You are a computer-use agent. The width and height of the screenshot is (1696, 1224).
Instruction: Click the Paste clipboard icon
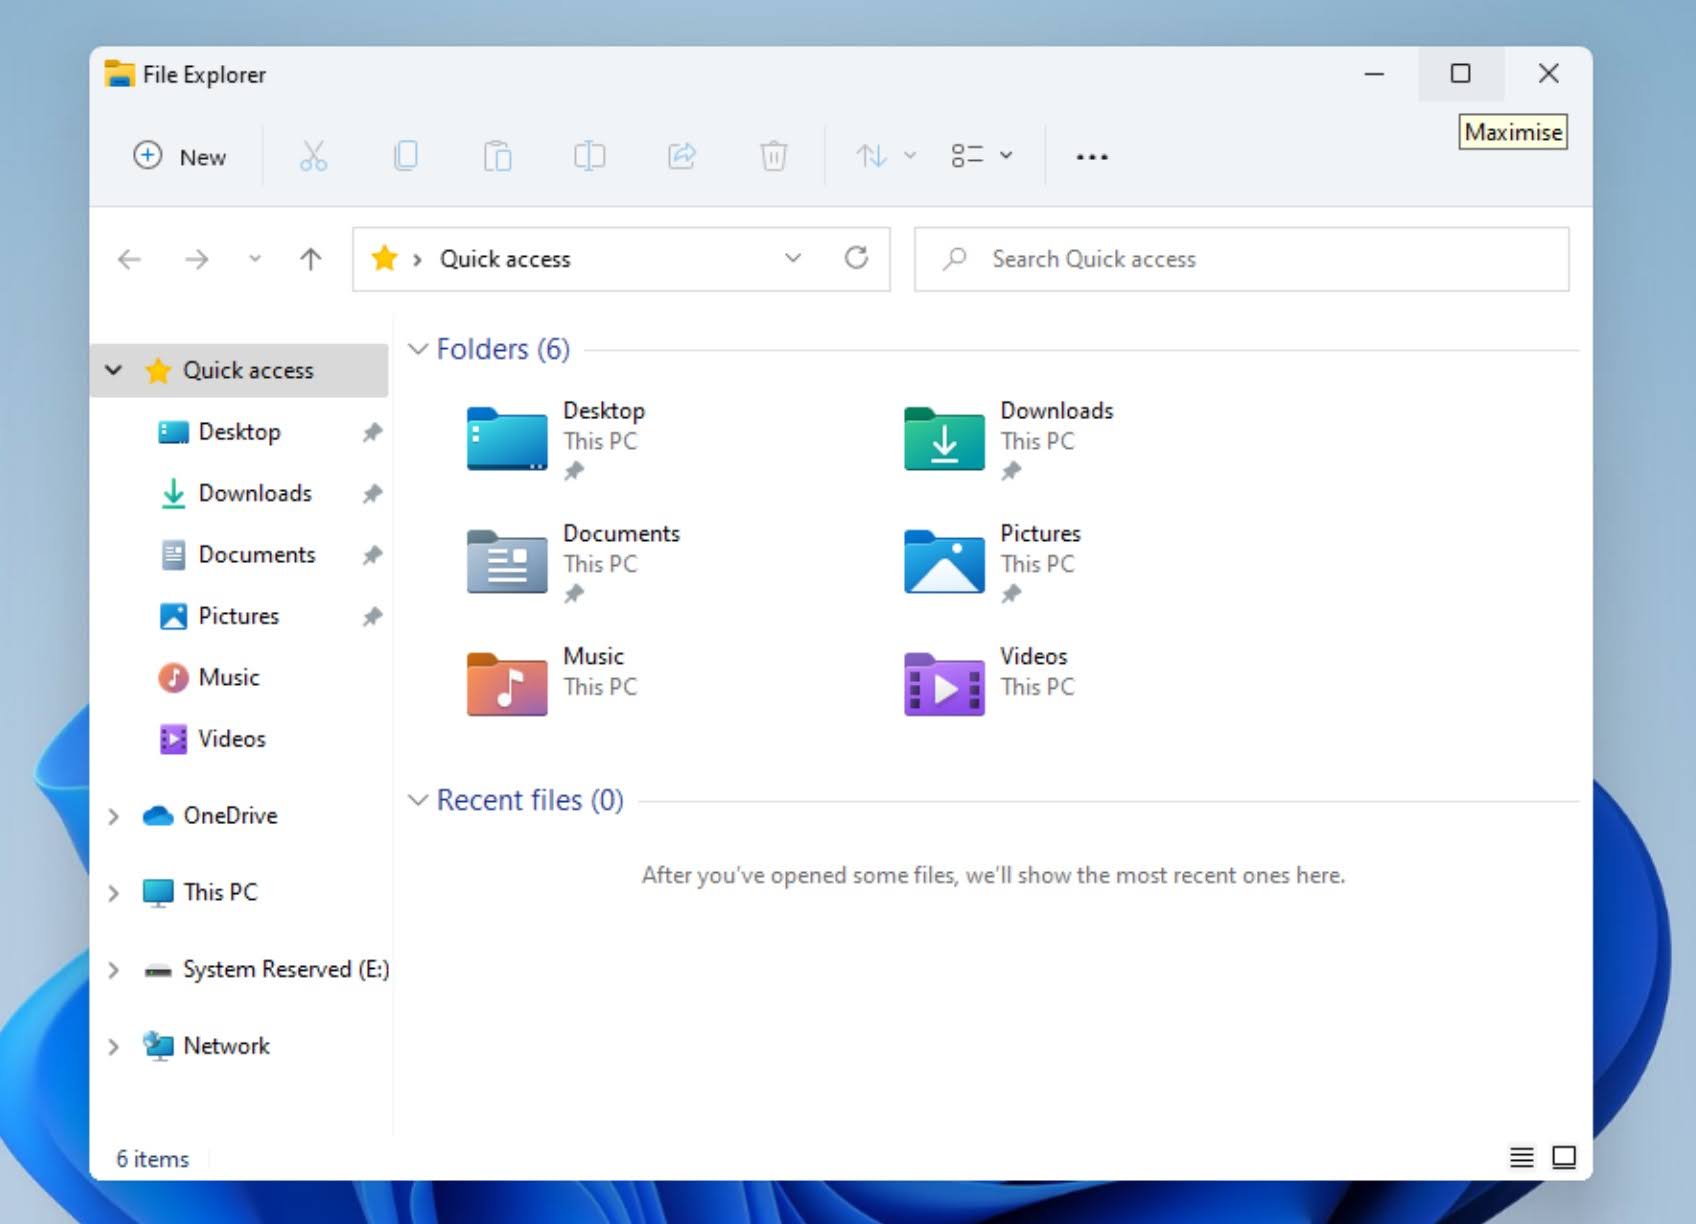pos(497,156)
